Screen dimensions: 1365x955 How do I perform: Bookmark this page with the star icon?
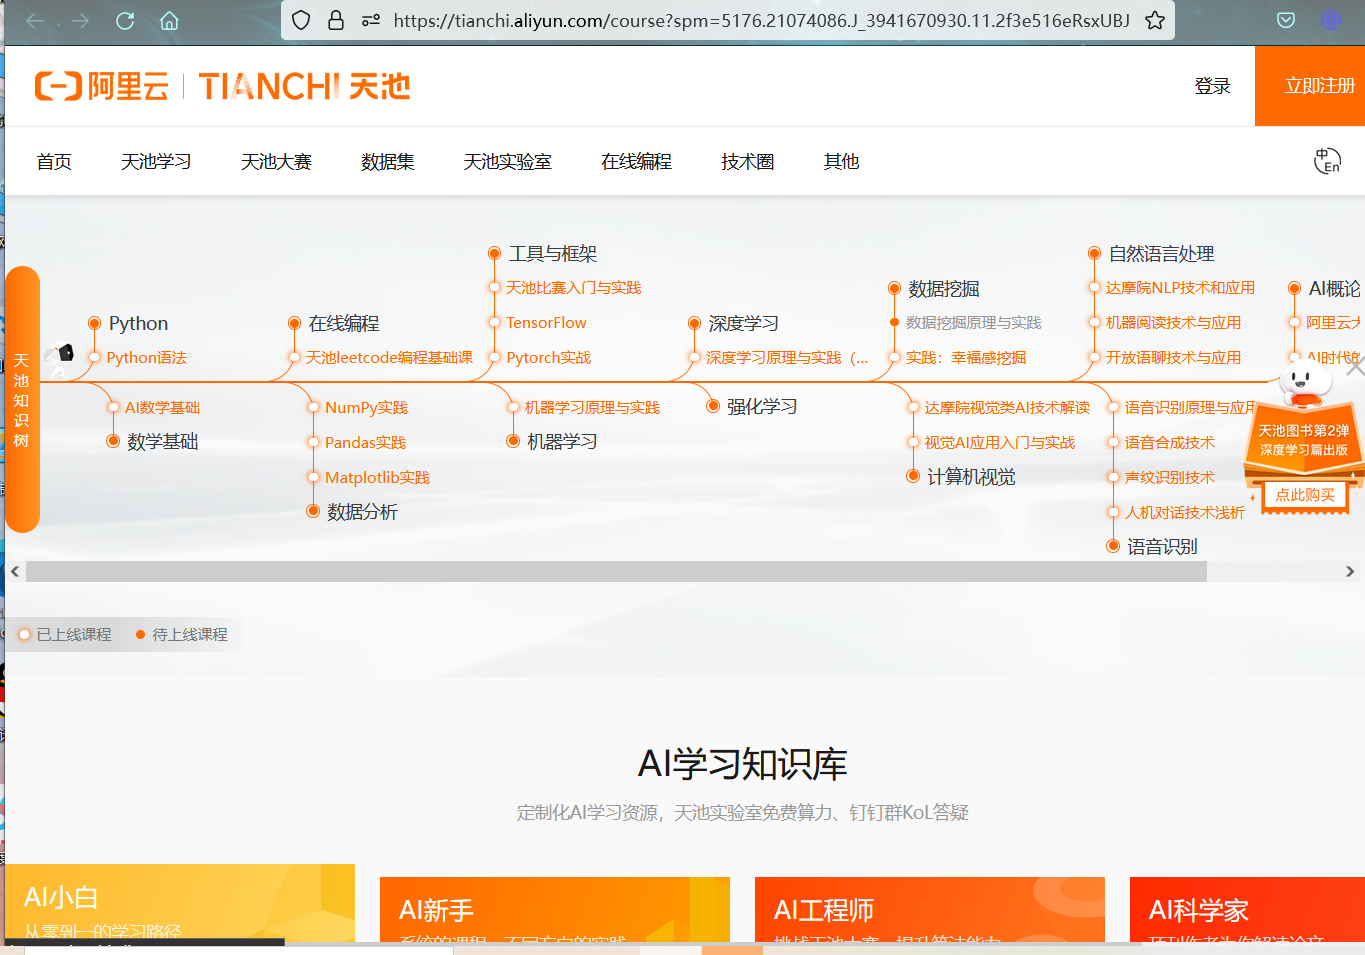[1155, 20]
